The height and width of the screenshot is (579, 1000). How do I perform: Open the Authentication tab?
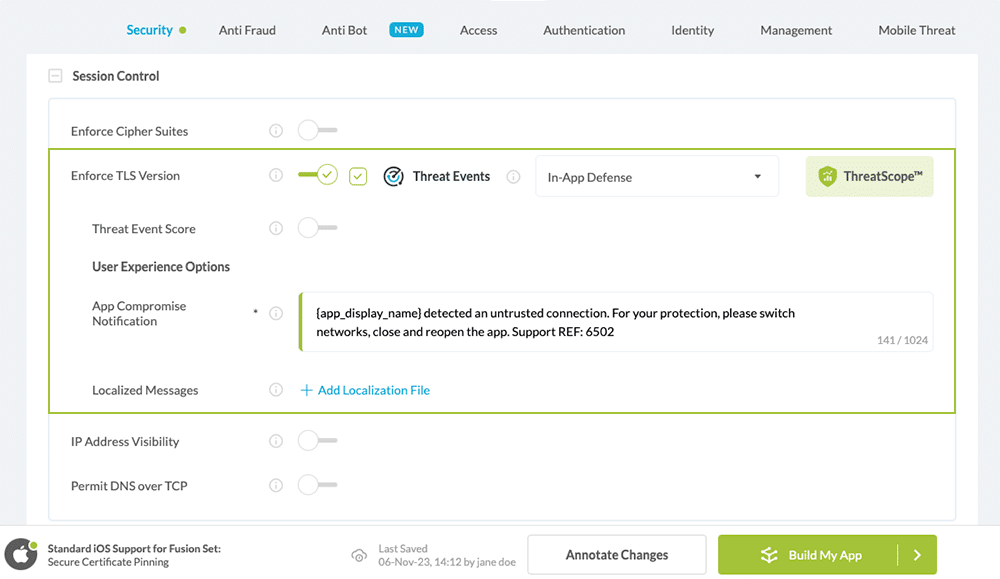583,30
